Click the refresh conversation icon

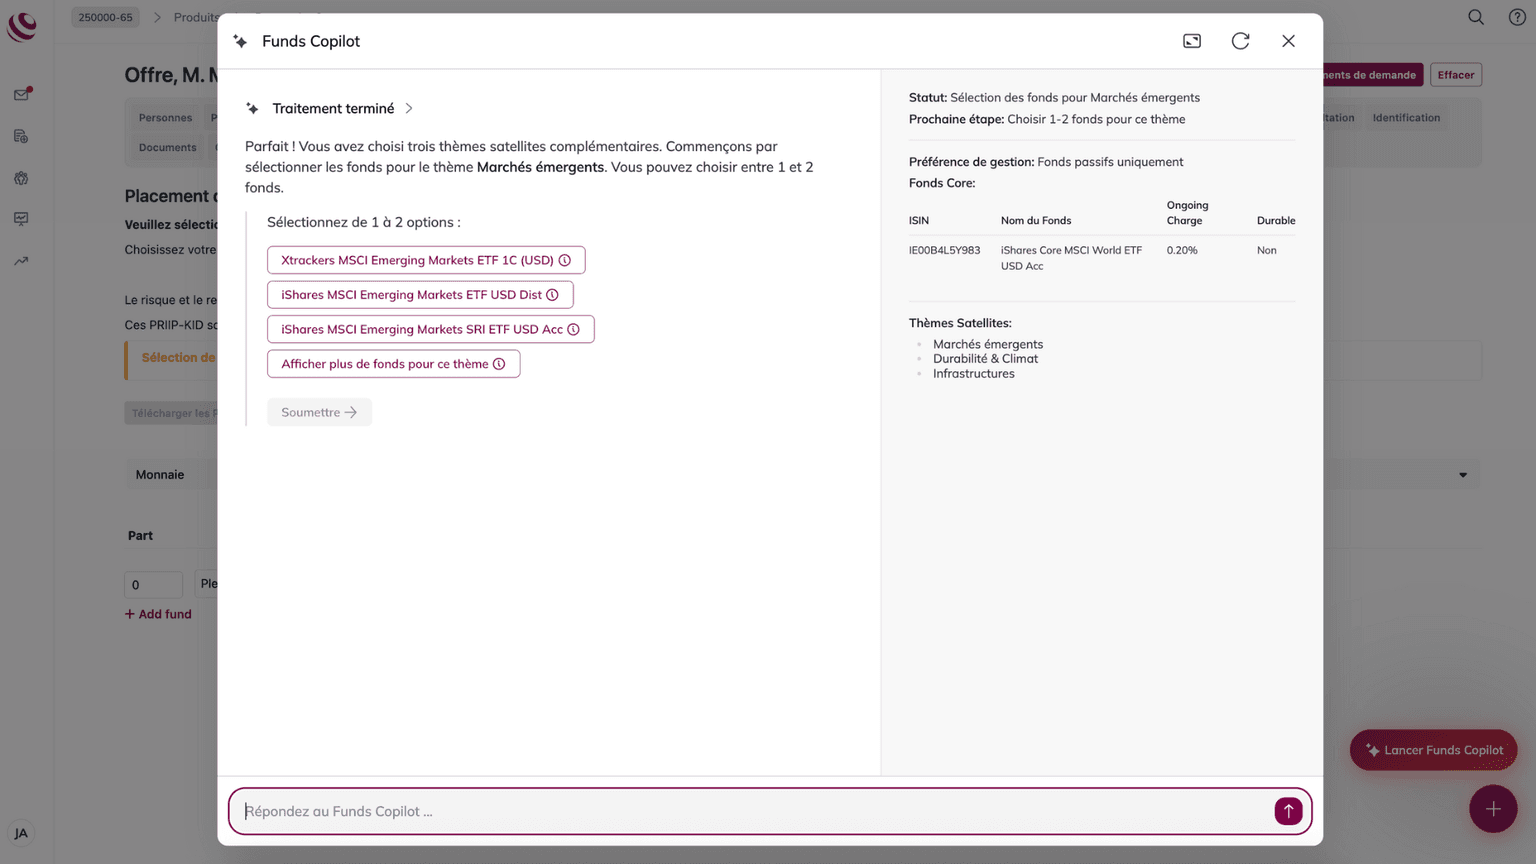click(1240, 41)
